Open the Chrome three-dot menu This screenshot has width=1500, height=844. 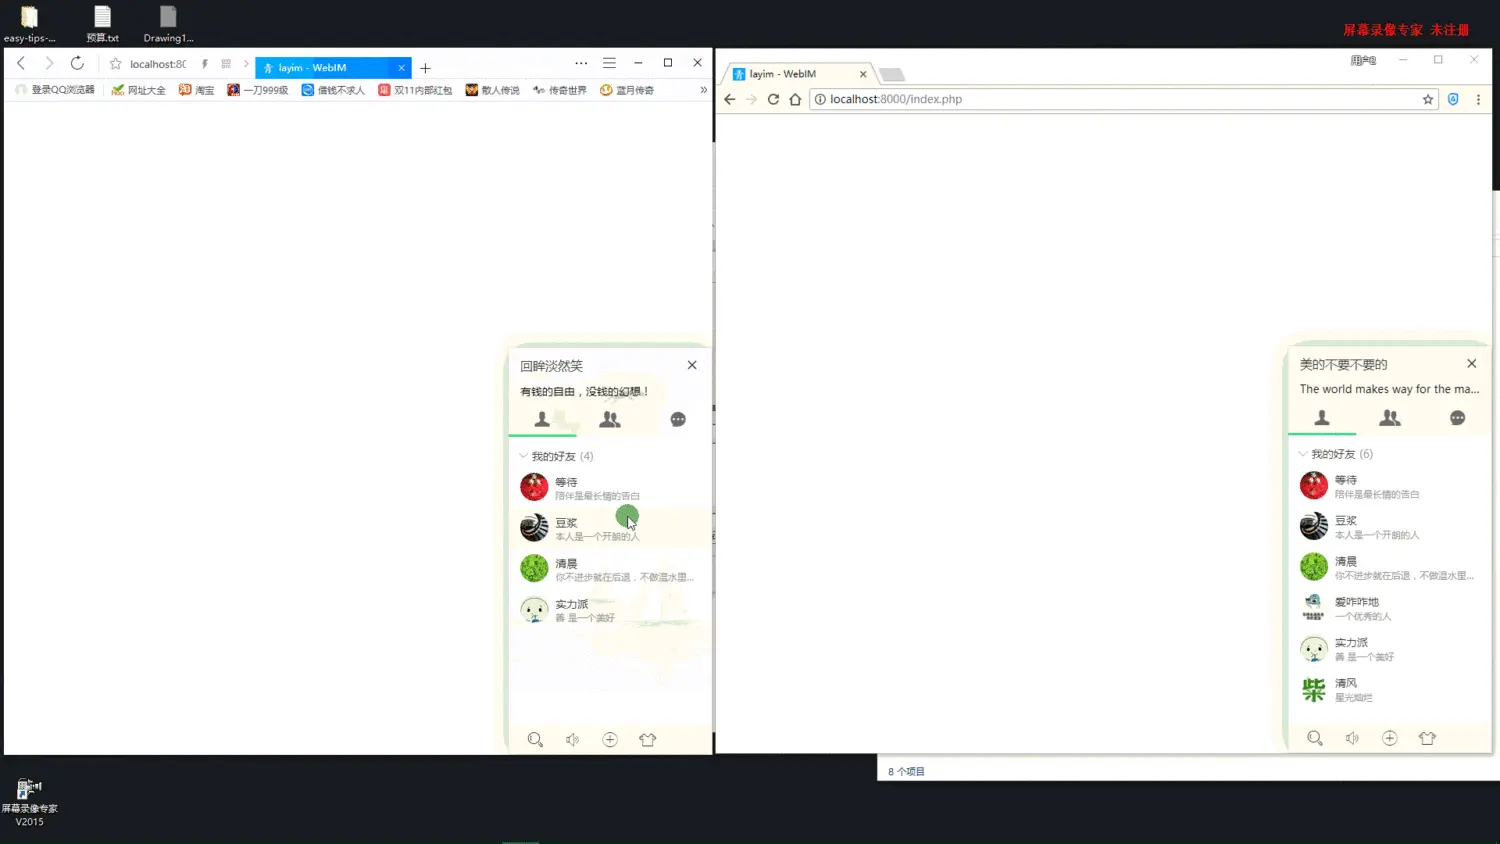1478,99
